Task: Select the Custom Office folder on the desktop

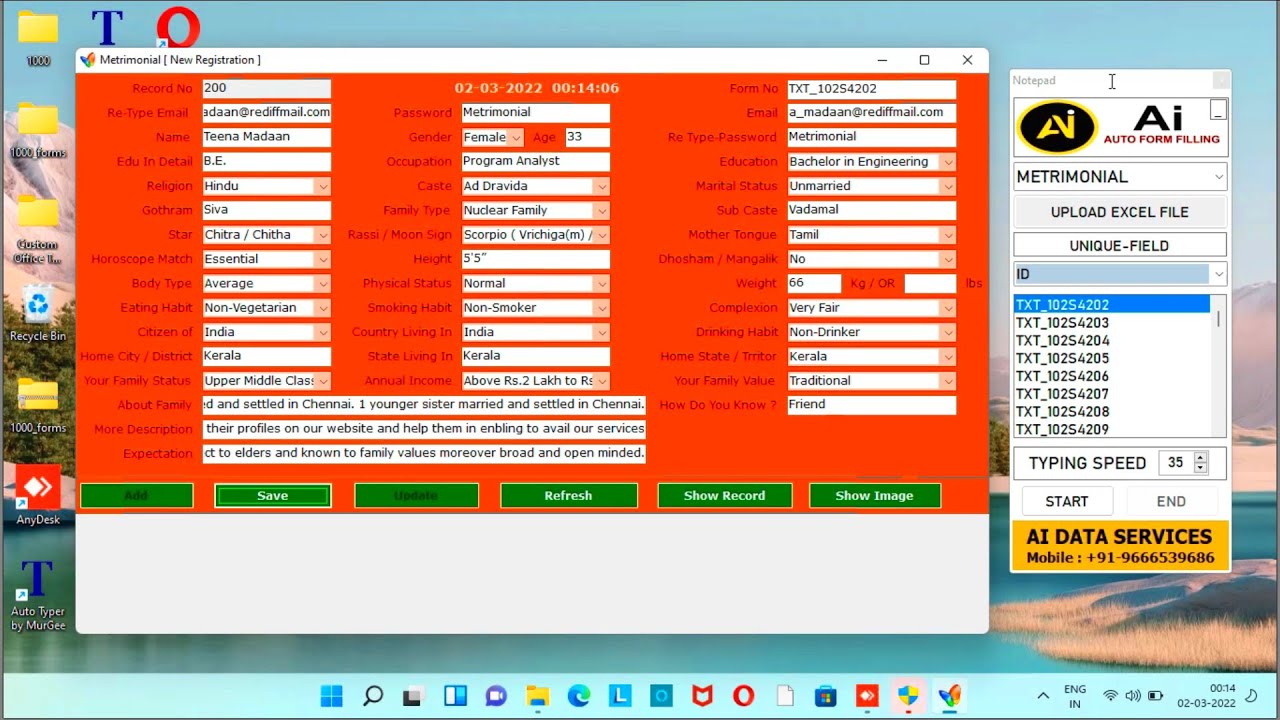Action: (x=38, y=230)
